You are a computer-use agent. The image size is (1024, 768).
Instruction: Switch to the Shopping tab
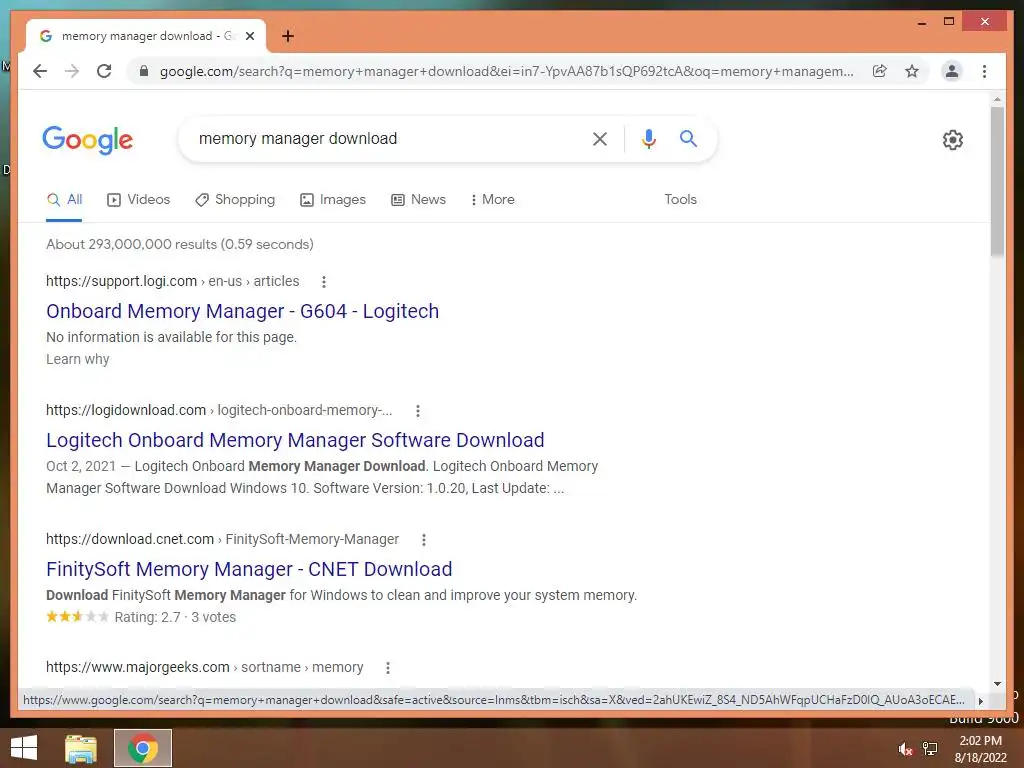pos(235,200)
